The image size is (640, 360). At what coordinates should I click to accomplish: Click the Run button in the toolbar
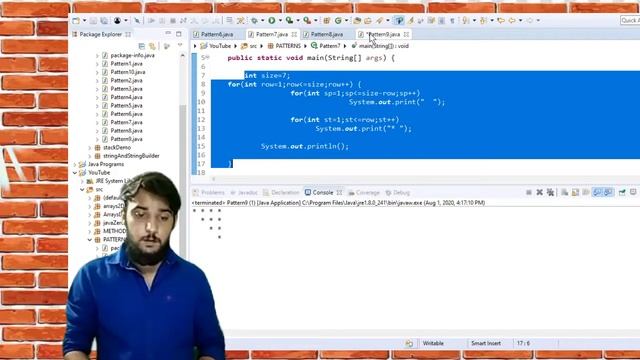tap(271, 20)
